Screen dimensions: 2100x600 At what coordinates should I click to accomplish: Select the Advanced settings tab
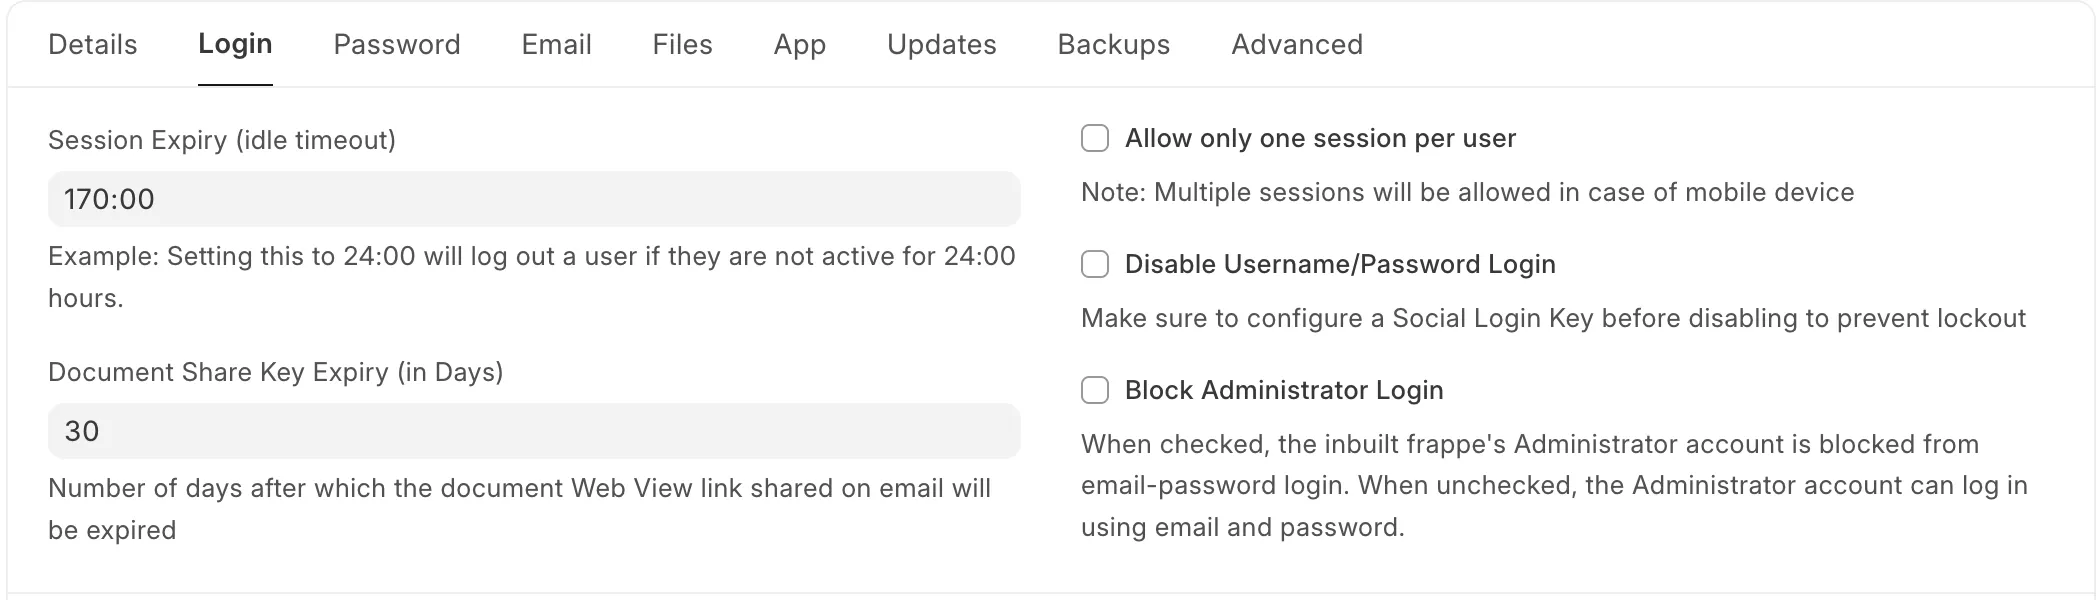point(1297,45)
